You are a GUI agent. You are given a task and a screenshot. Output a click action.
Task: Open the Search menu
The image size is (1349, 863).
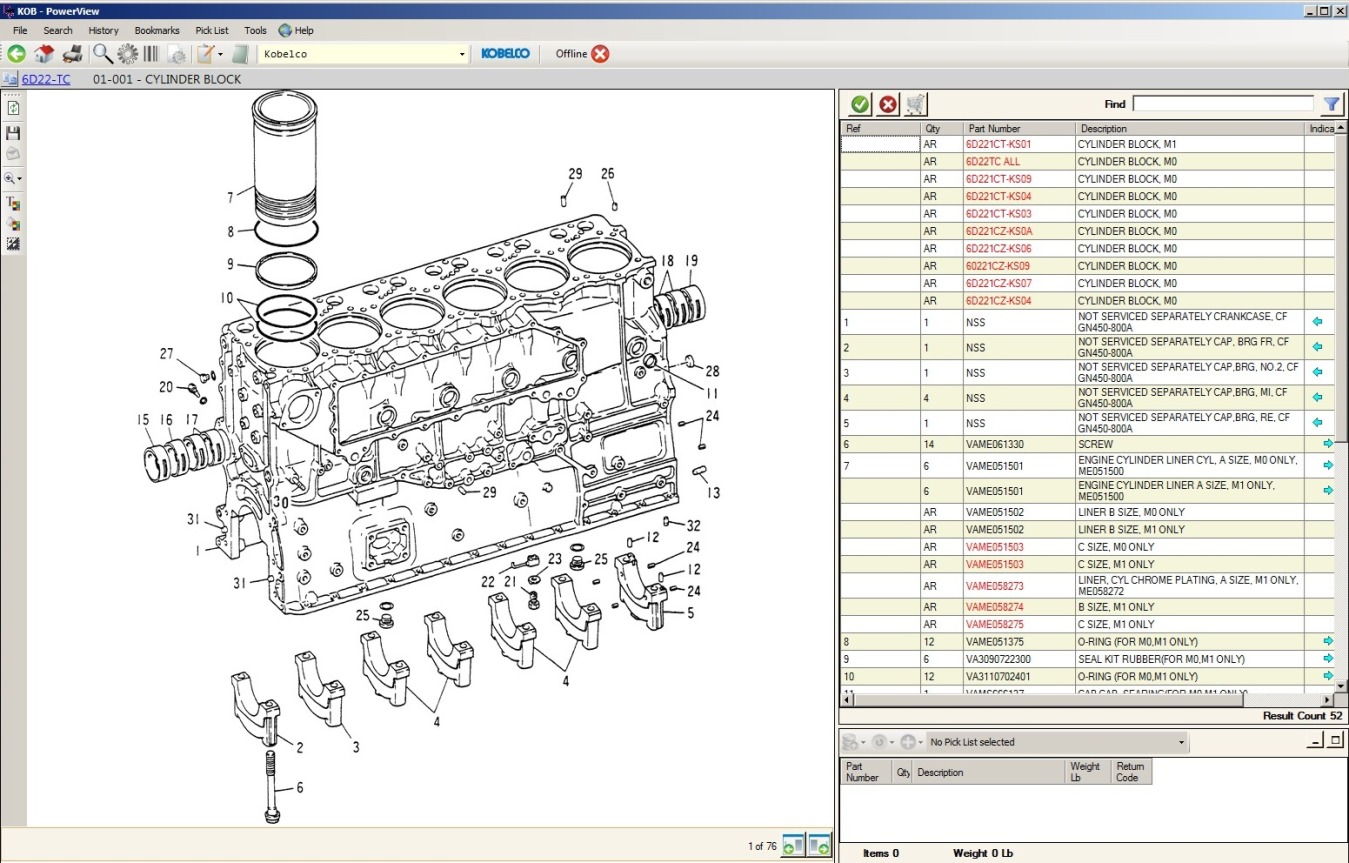(x=58, y=30)
